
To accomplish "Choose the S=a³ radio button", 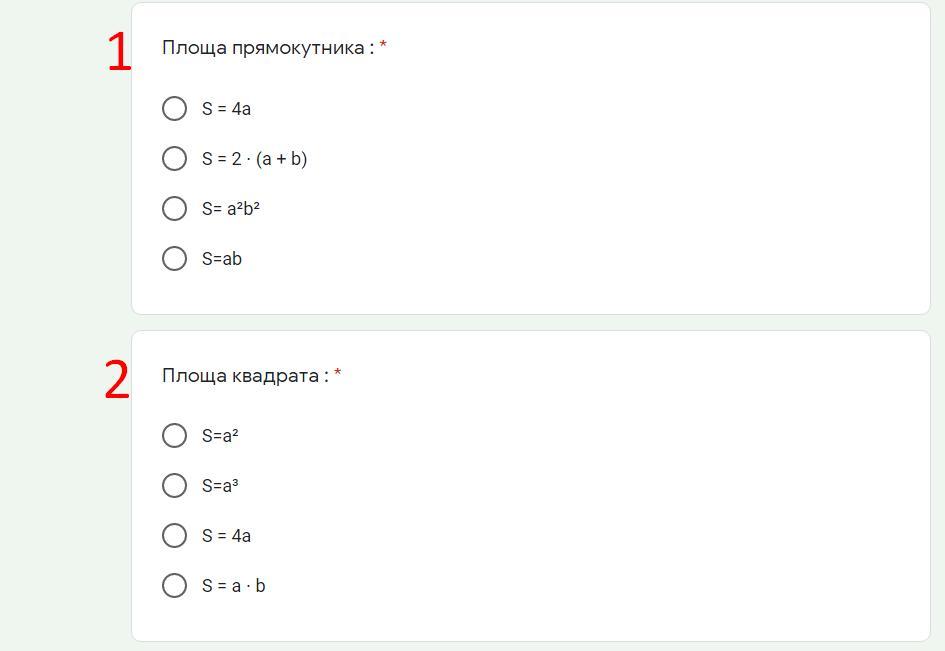I will [174, 485].
